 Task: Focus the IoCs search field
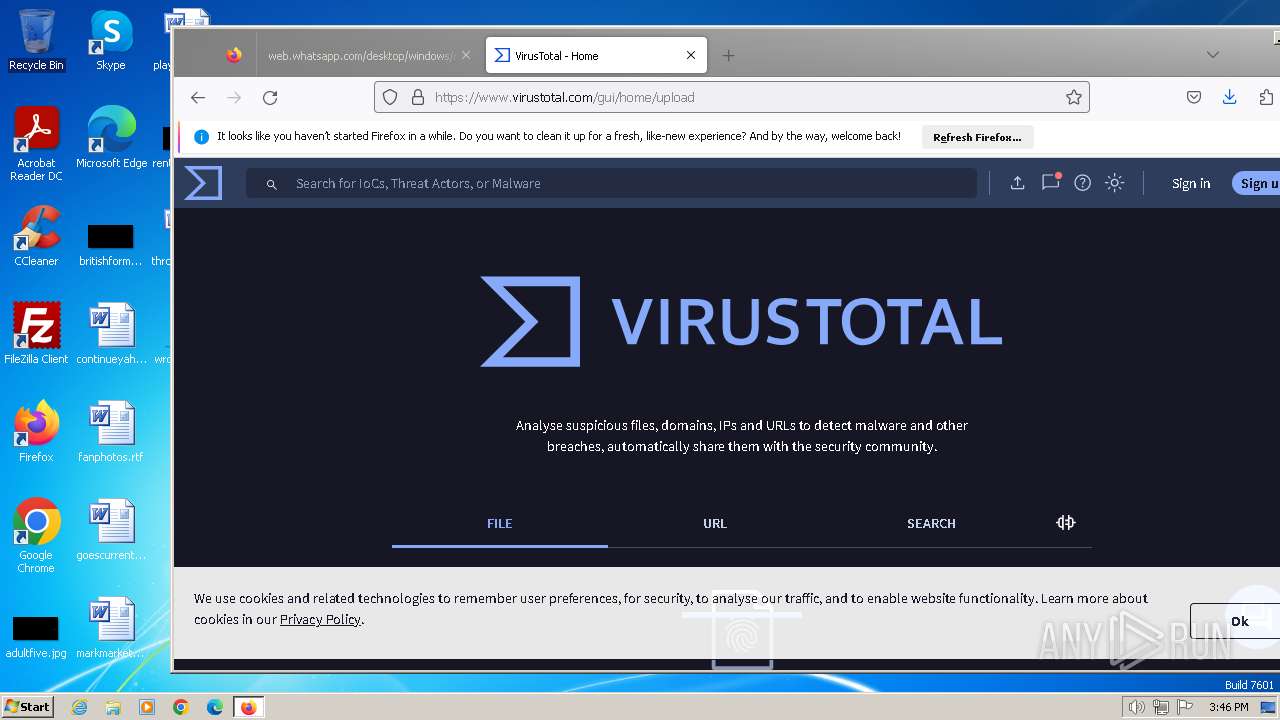(611, 183)
